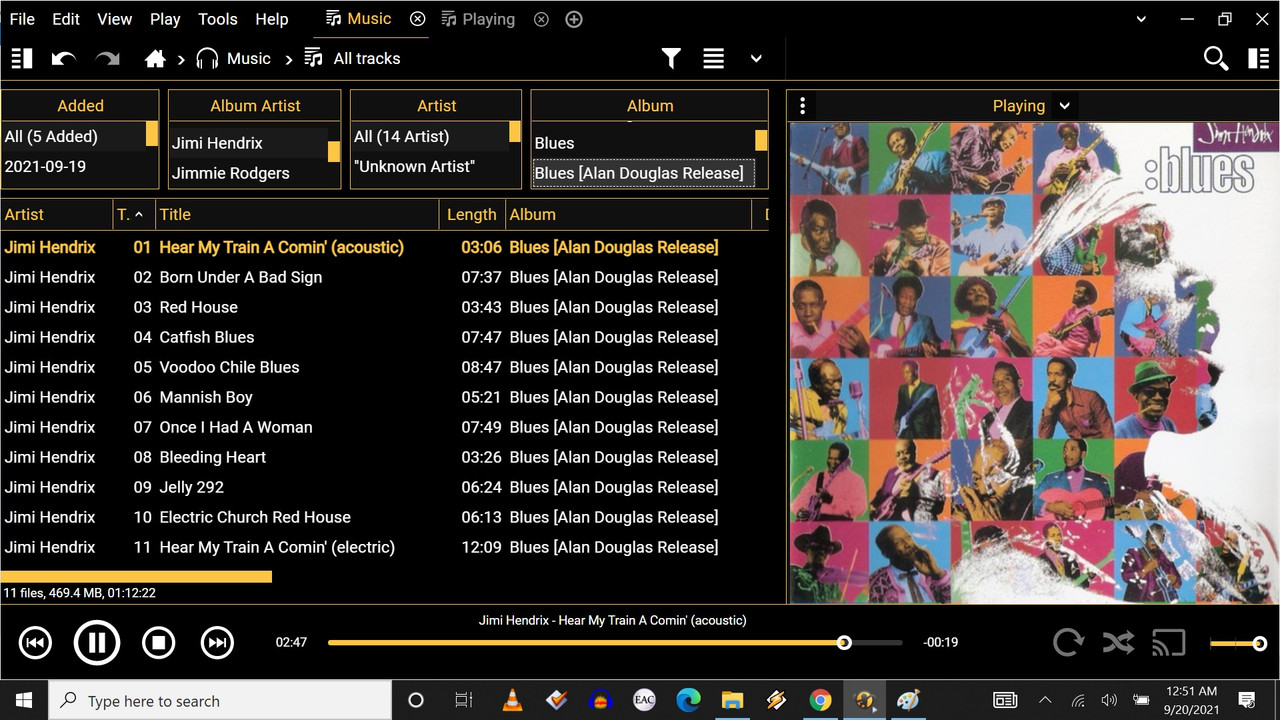Open Google Chrome from the taskbar
1280x720 pixels.
(x=820, y=700)
